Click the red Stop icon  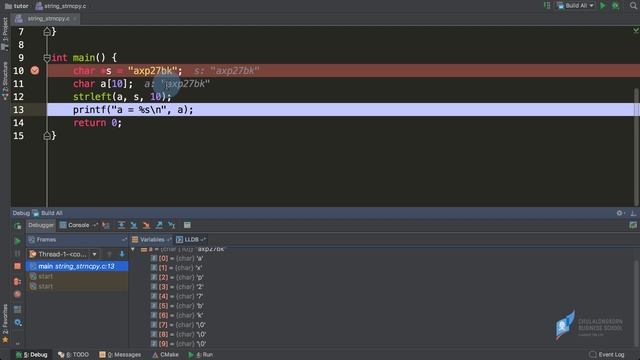(18, 266)
